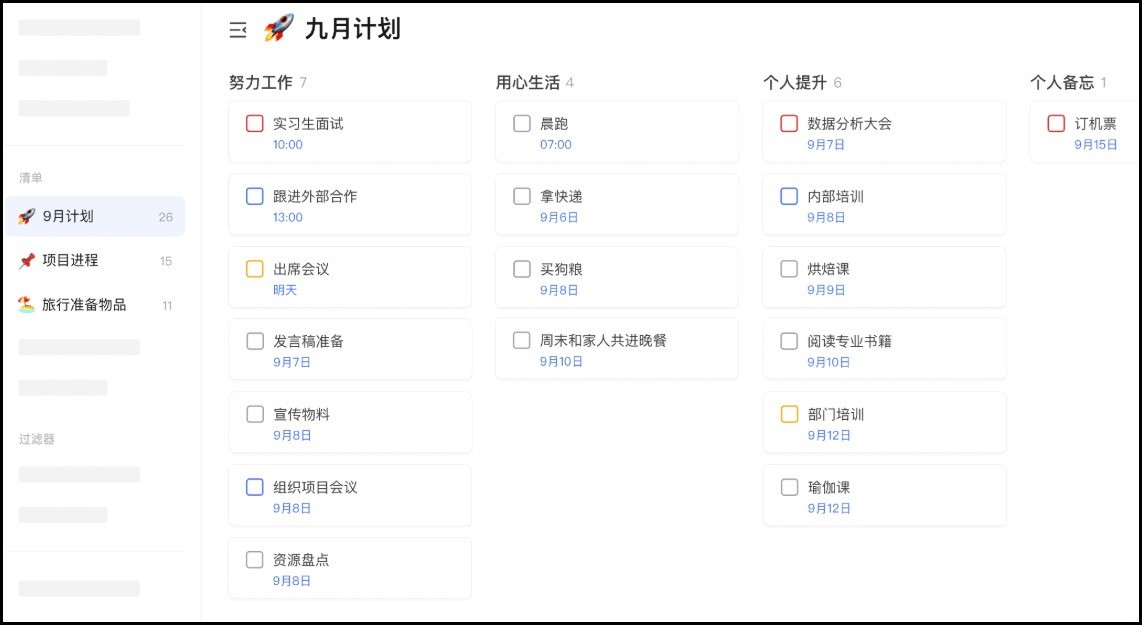Click the rocket icon in the 九月计划 page title
1142x625 pixels.
tap(278, 29)
